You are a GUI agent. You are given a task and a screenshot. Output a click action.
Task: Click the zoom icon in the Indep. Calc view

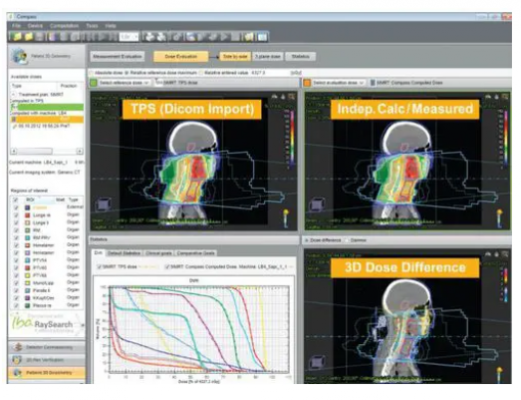coord(505,97)
